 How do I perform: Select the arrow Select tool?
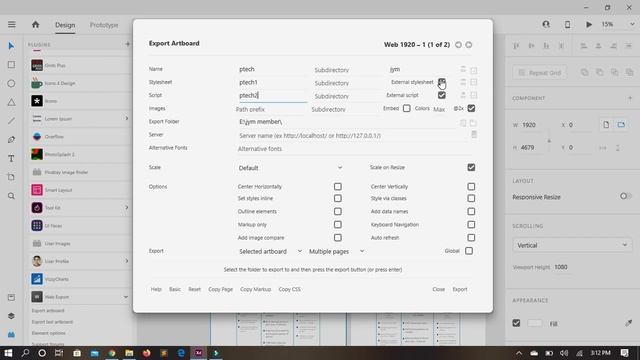[x=11, y=46]
